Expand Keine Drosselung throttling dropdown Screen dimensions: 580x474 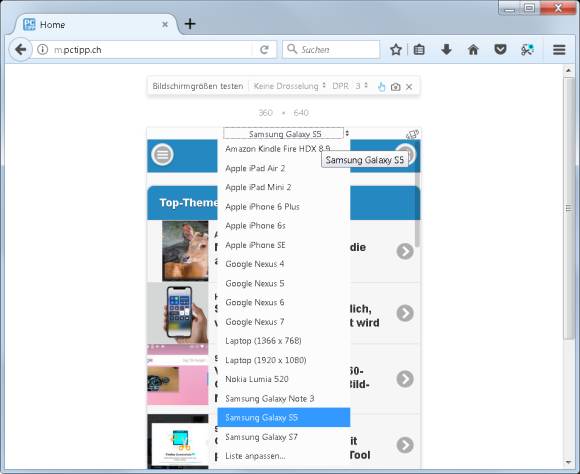tap(290, 86)
